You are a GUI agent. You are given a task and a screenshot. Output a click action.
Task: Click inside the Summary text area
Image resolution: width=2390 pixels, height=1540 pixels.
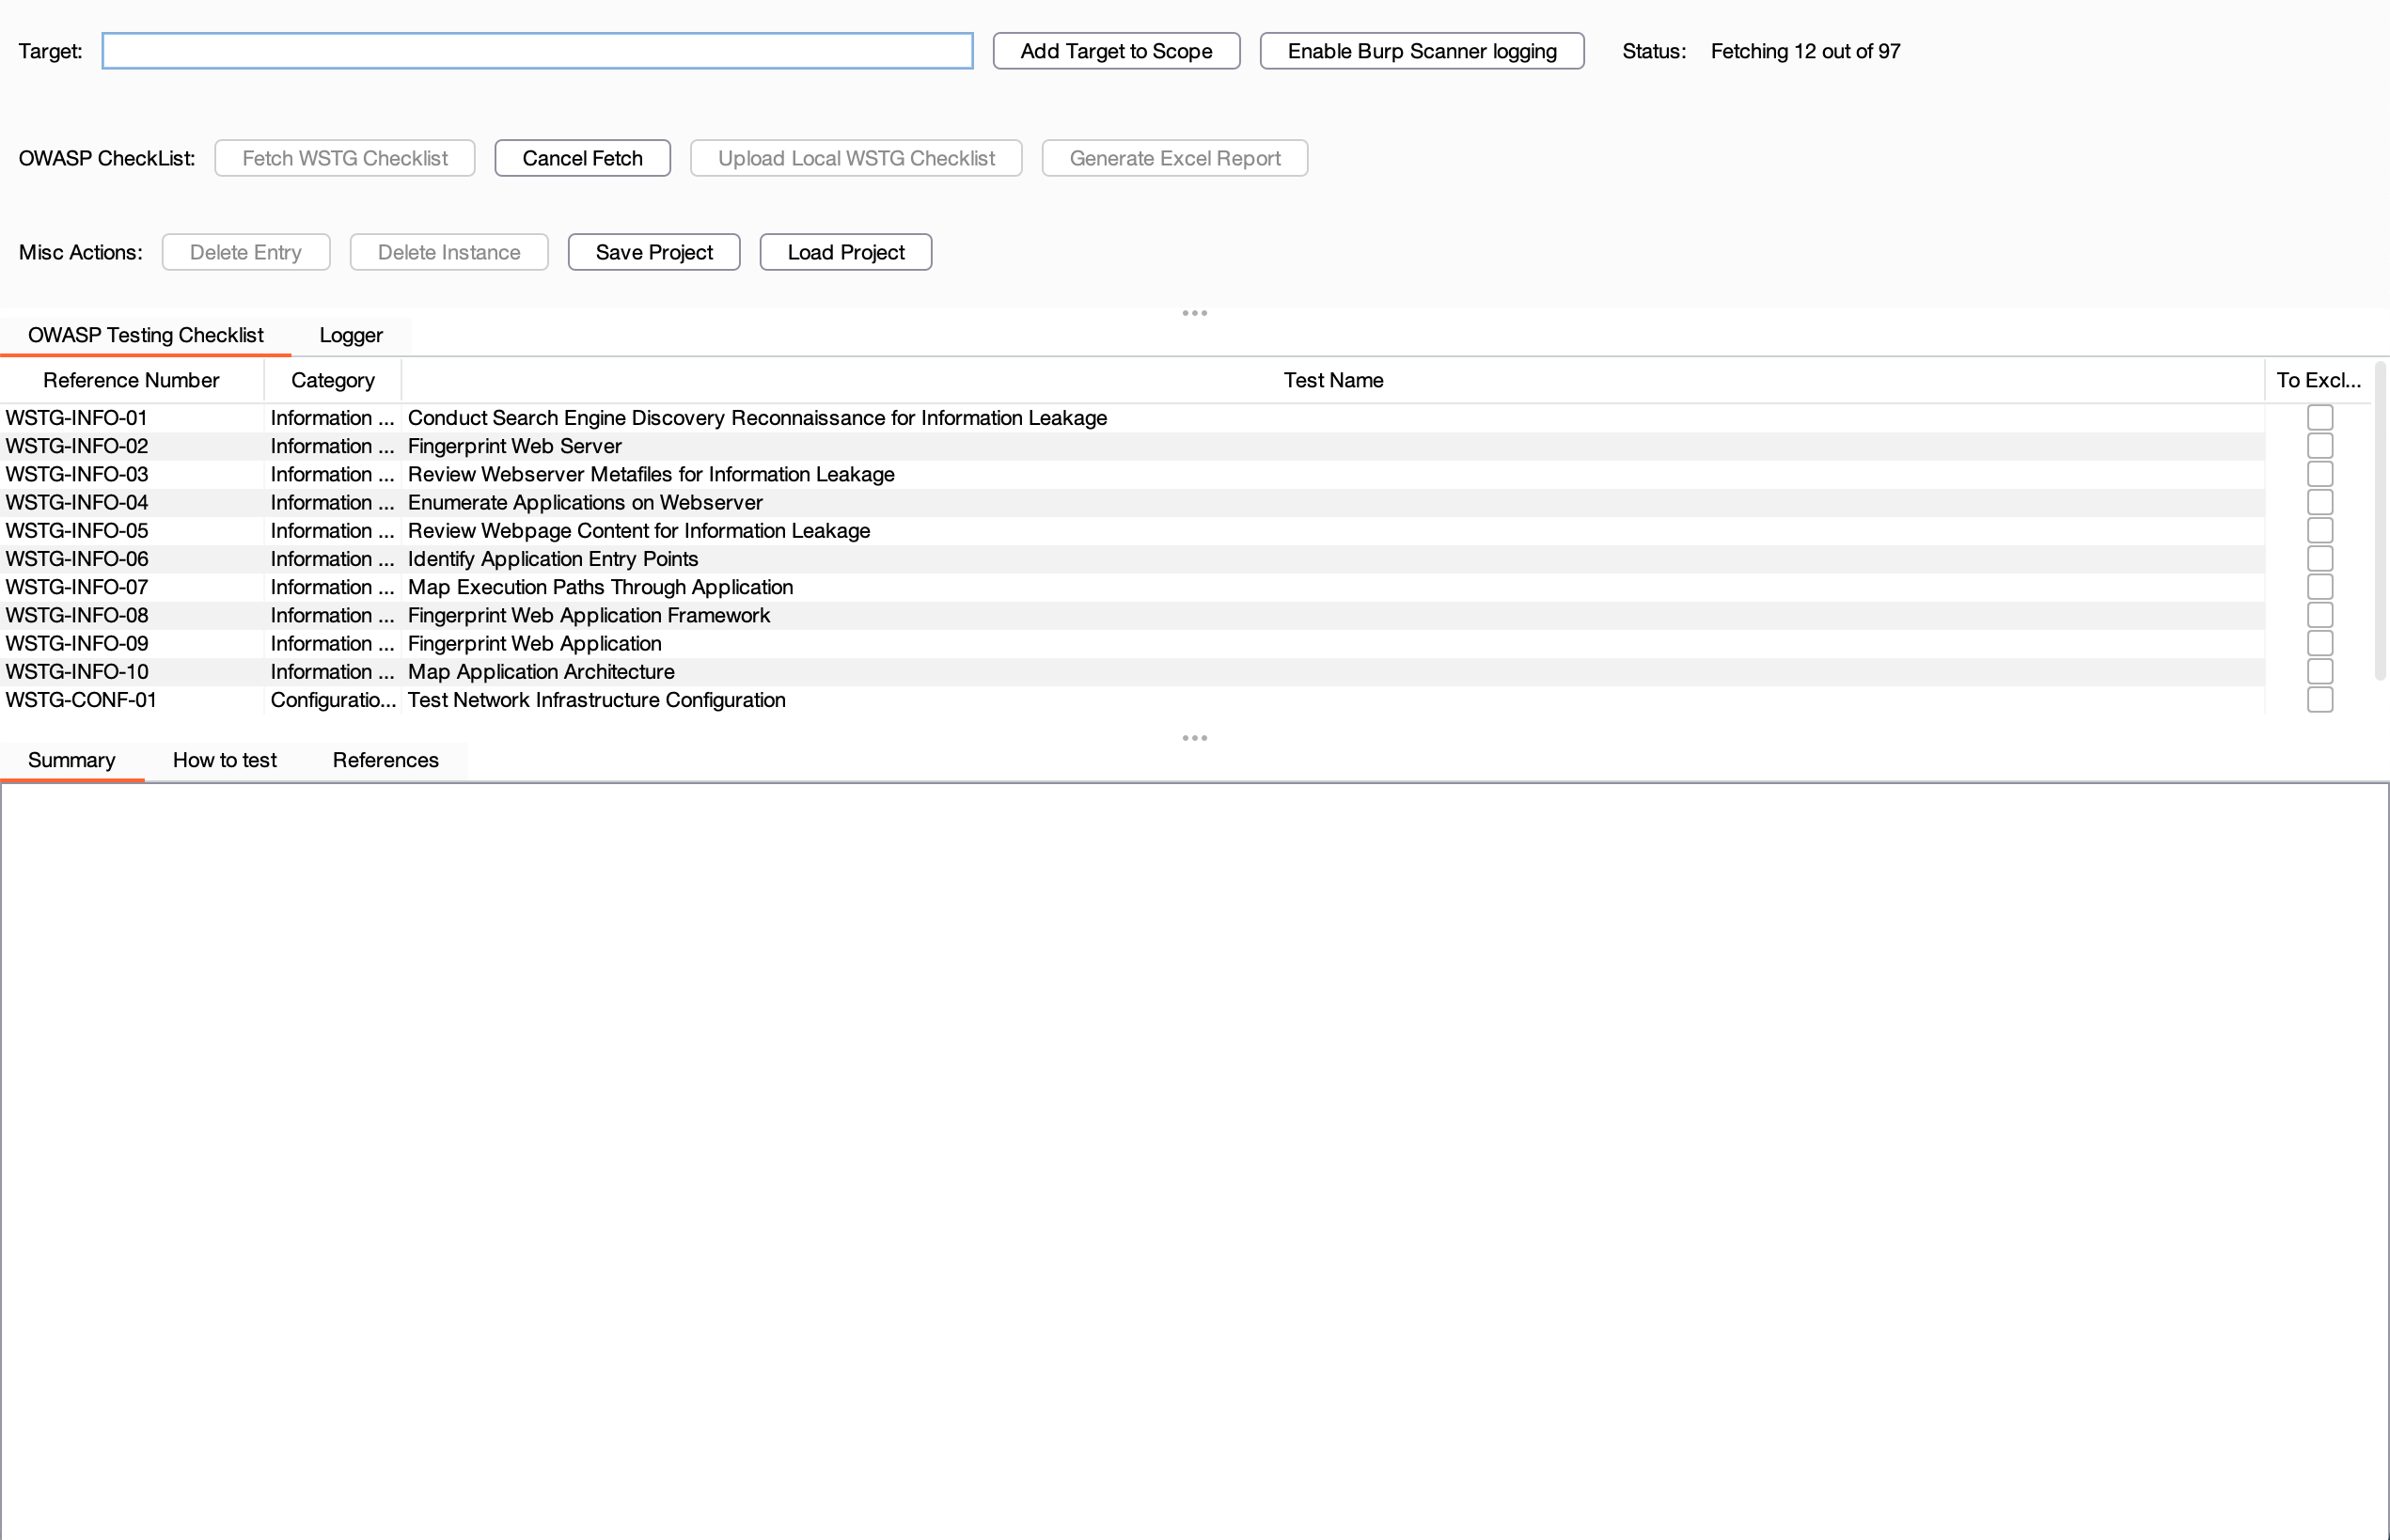(x=1195, y=1160)
